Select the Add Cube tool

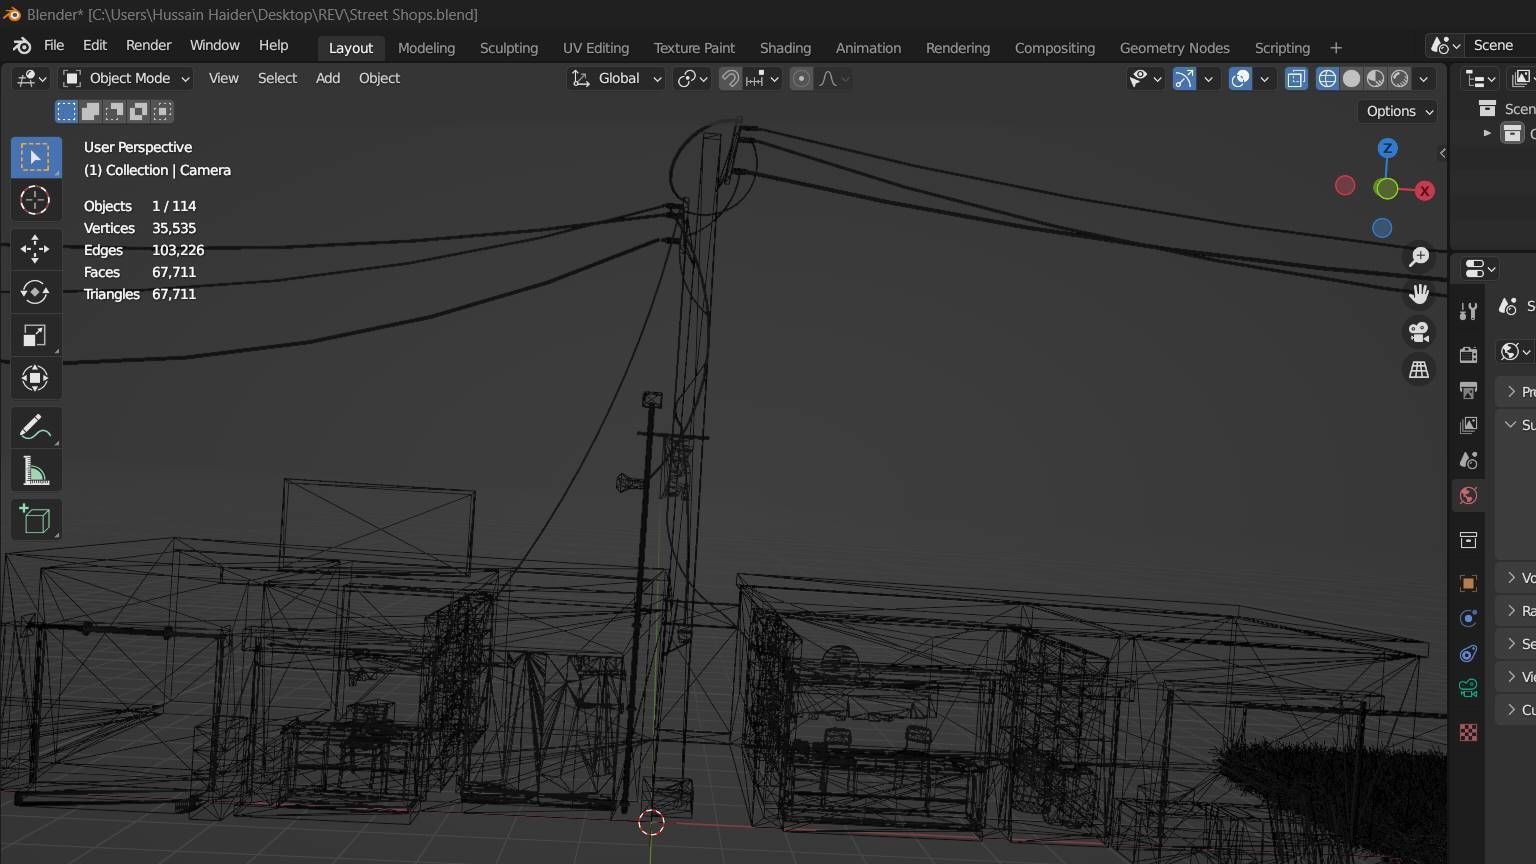pos(35,520)
